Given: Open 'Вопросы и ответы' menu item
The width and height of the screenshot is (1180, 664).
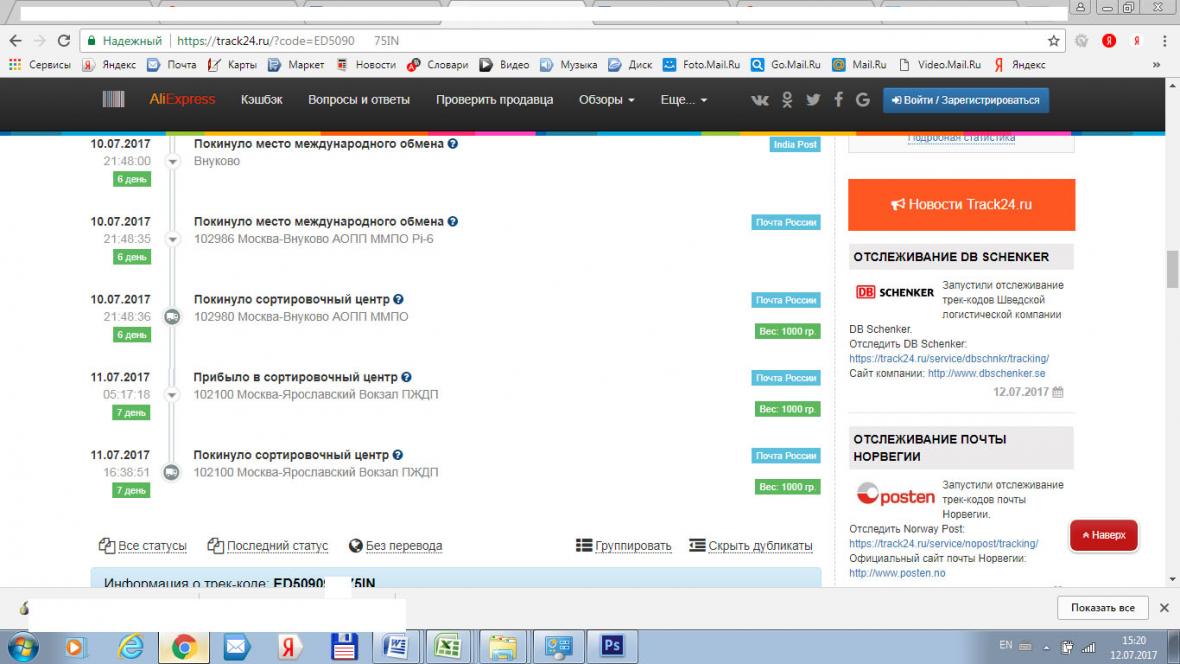Looking at the screenshot, I should [359, 100].
